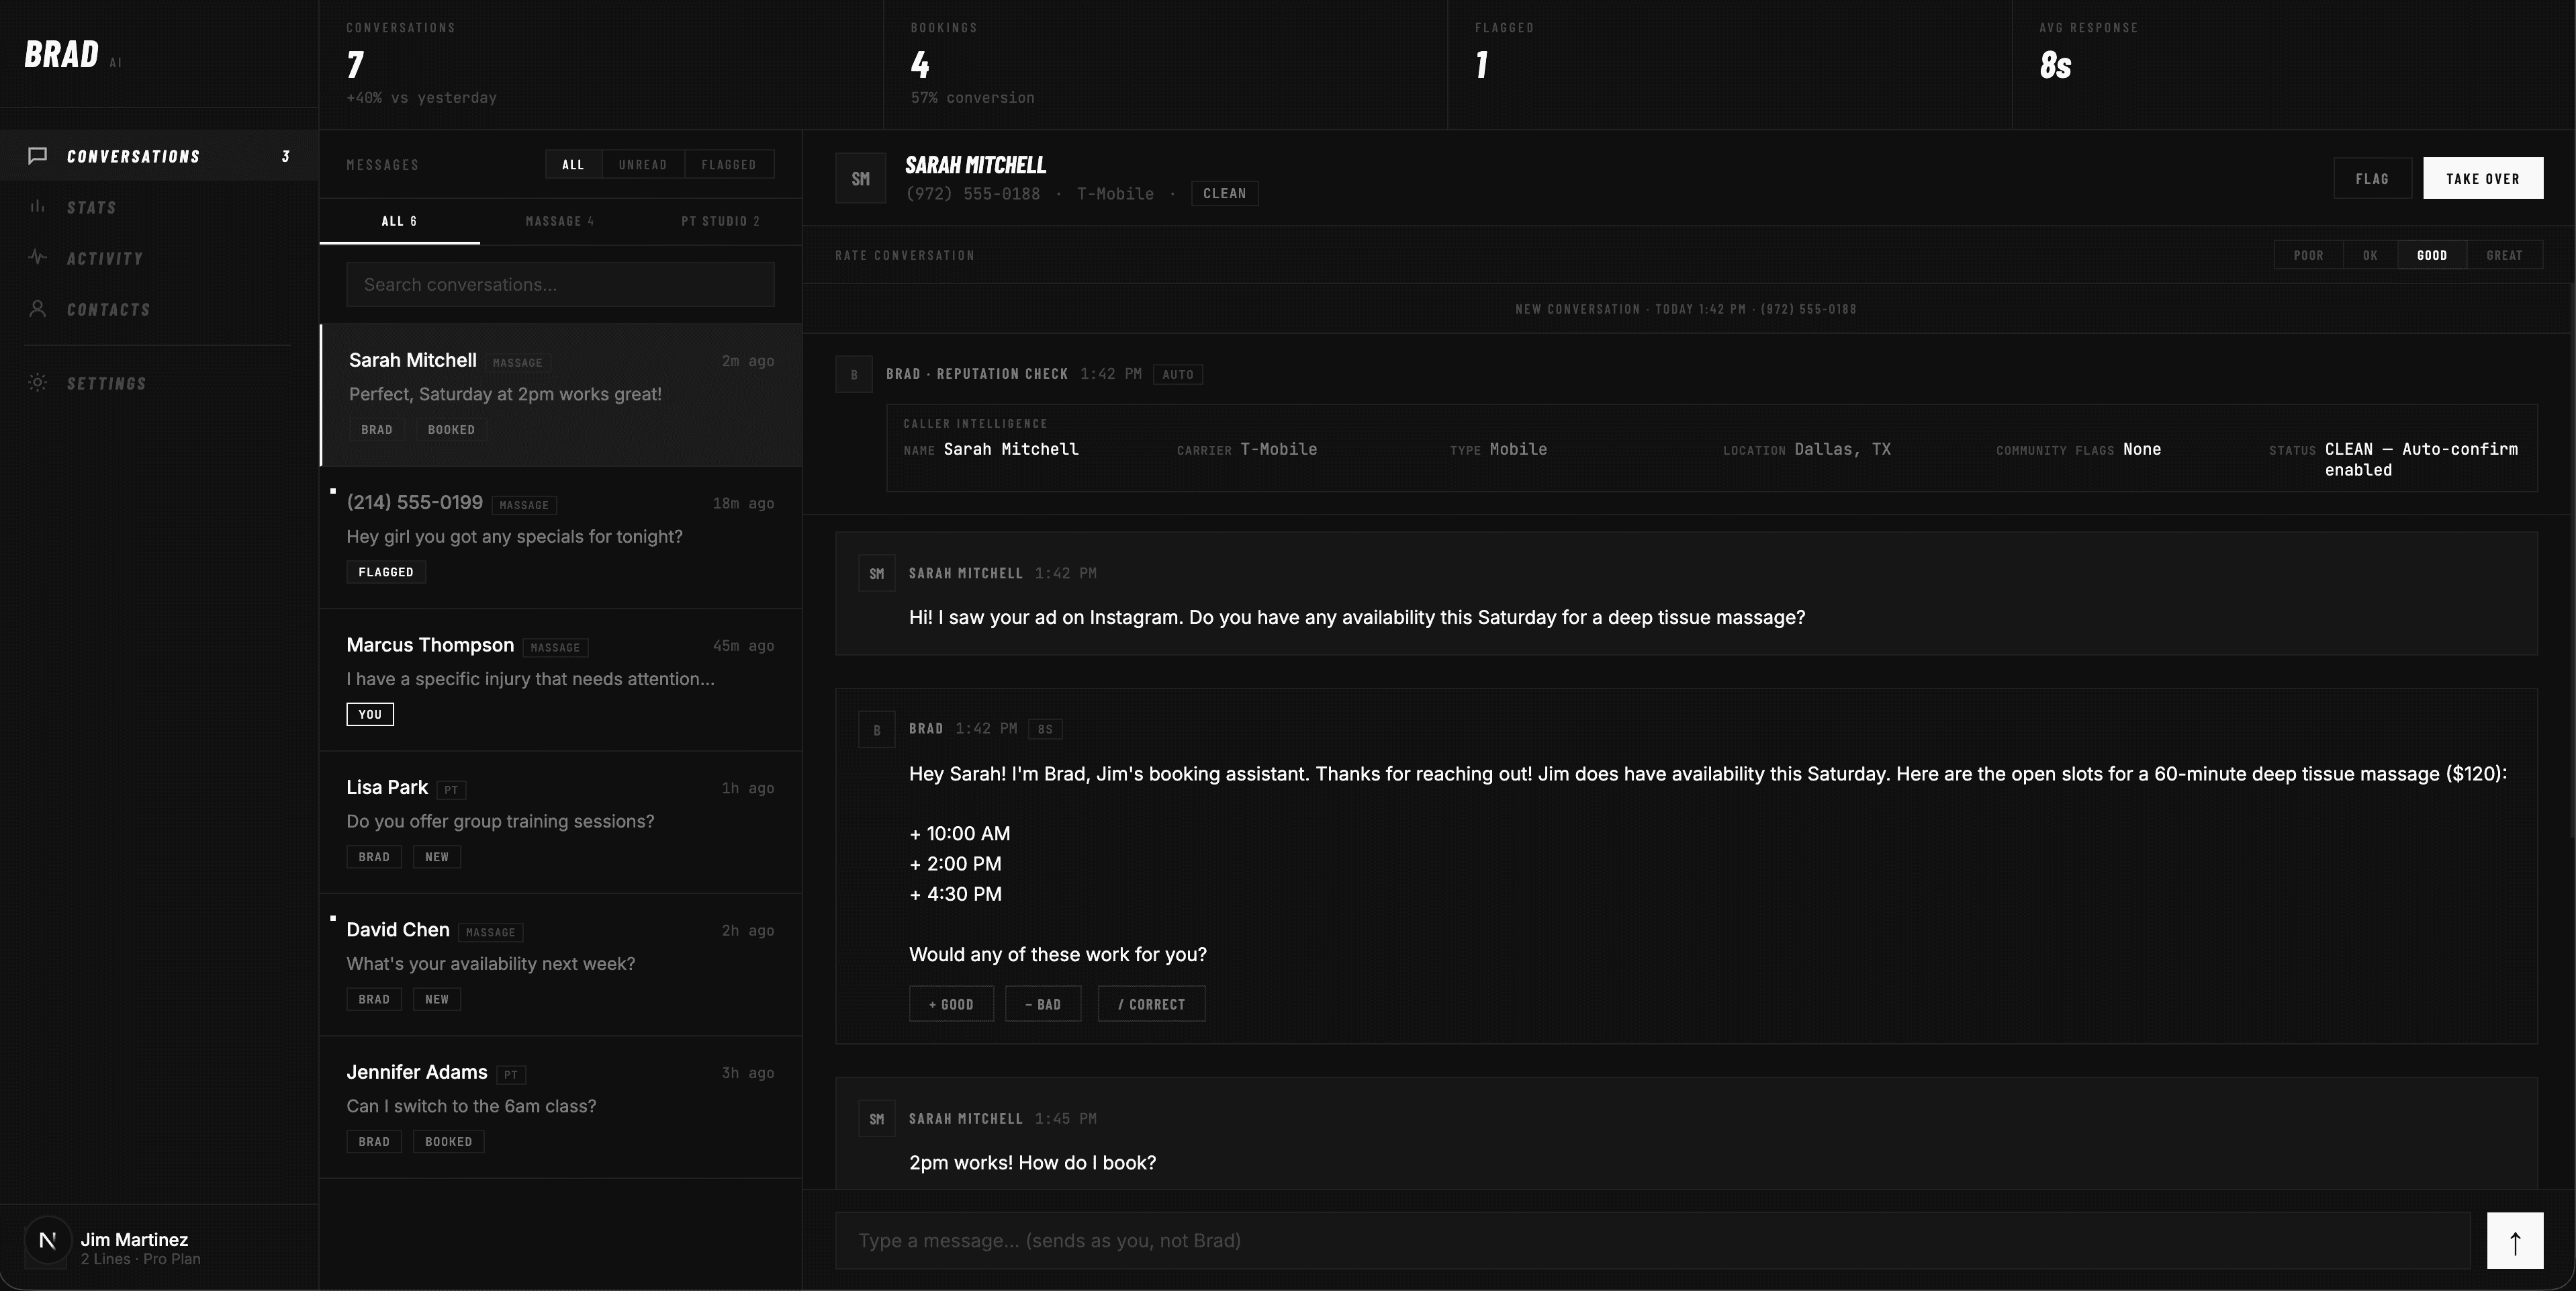Switch to the PT Studio 2 tab
This screenshot has height=1291, width=2576.
[720, 221]
